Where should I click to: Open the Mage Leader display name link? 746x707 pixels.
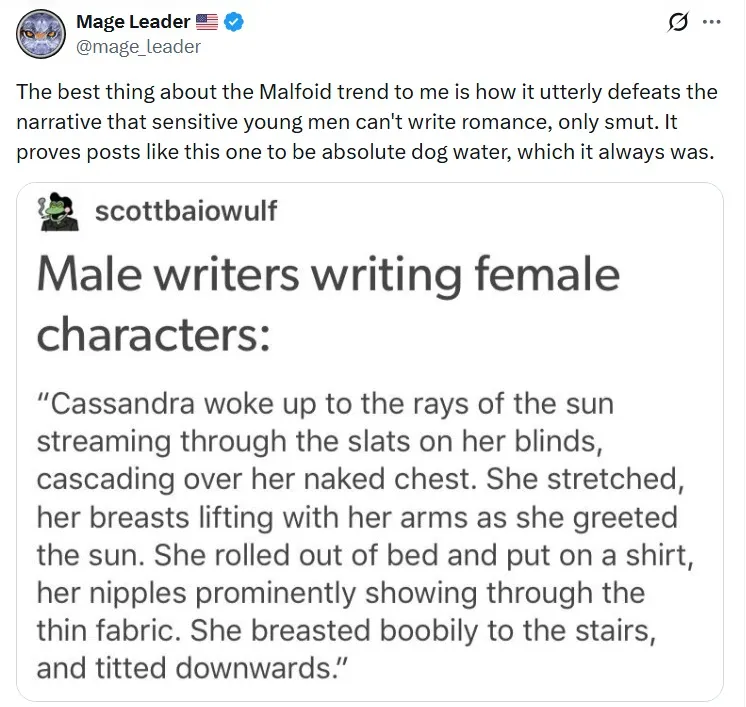click(133, 22)
